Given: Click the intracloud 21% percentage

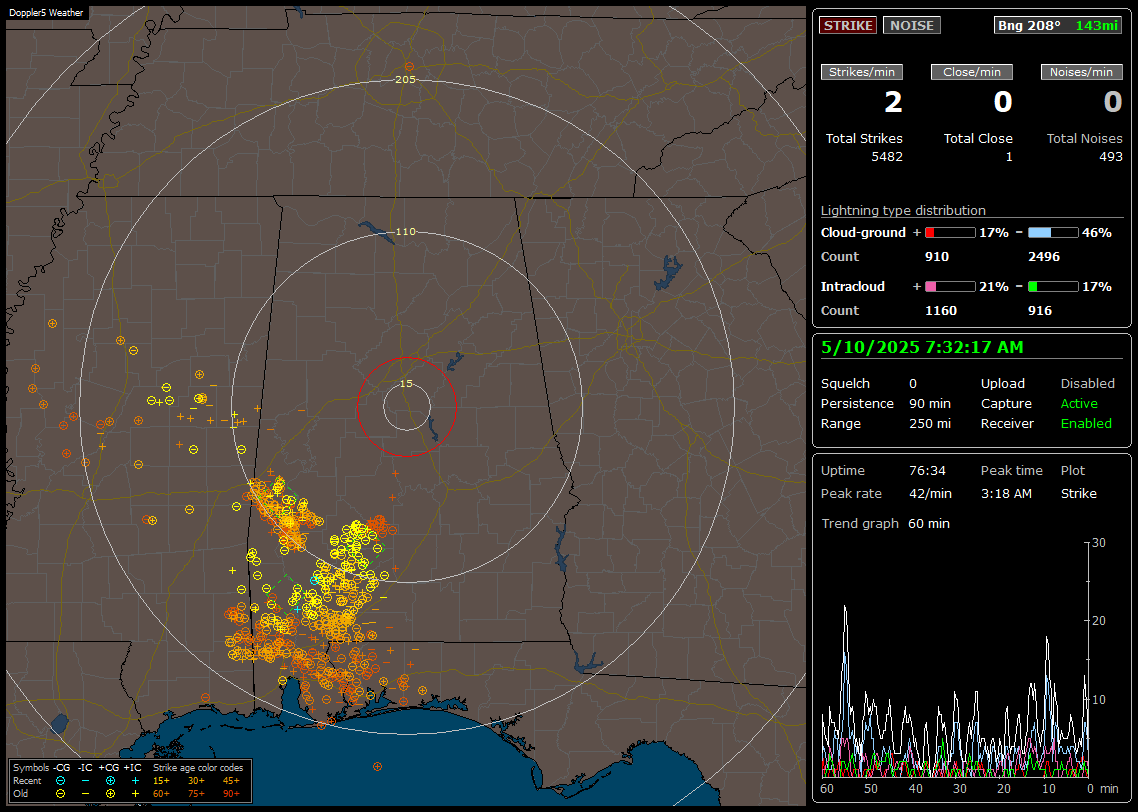Looking at the screenshot, I should [x=994, y=287].
